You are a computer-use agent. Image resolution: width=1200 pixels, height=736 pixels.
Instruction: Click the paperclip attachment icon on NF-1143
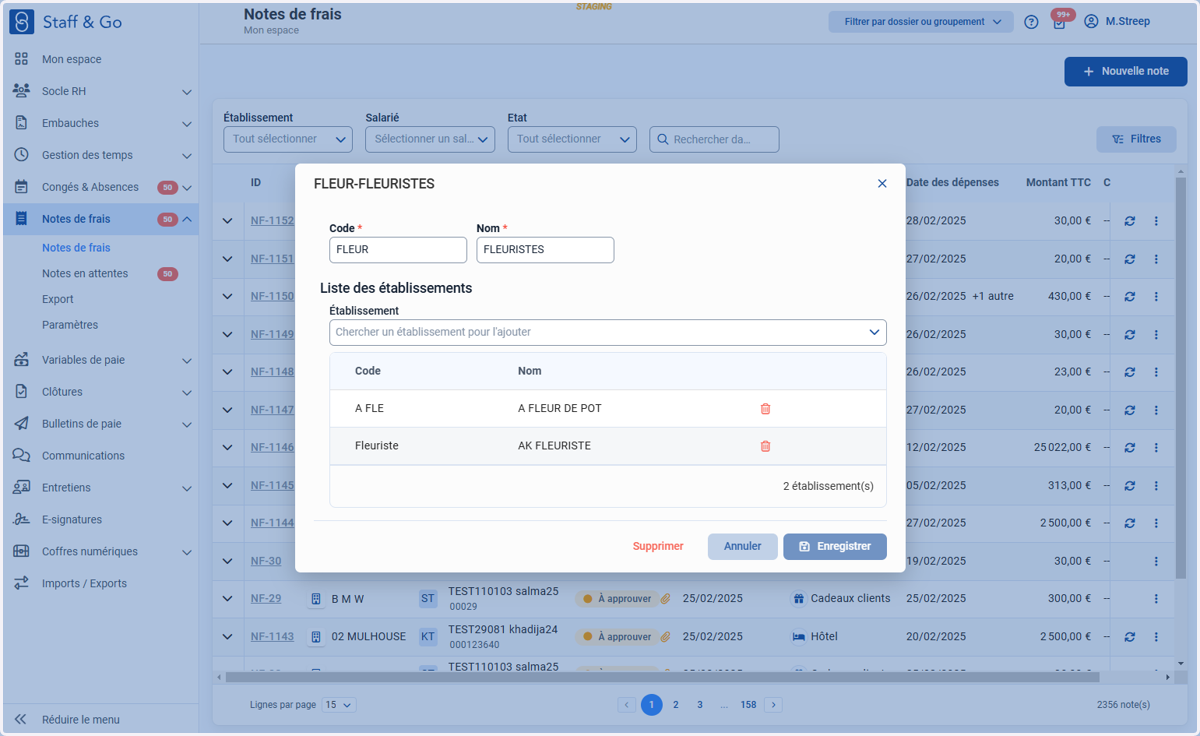tap(665, 637)
